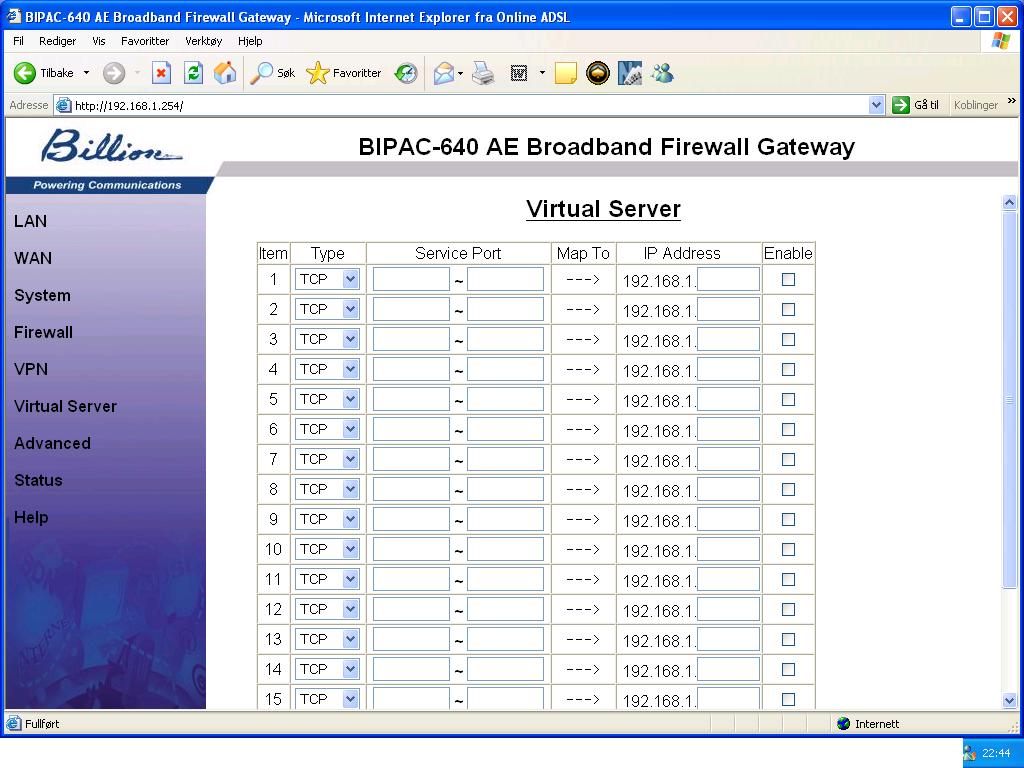Click the round black gold toolbar icon
This screenshot has height=768, width=1024.
pos(598,73)
